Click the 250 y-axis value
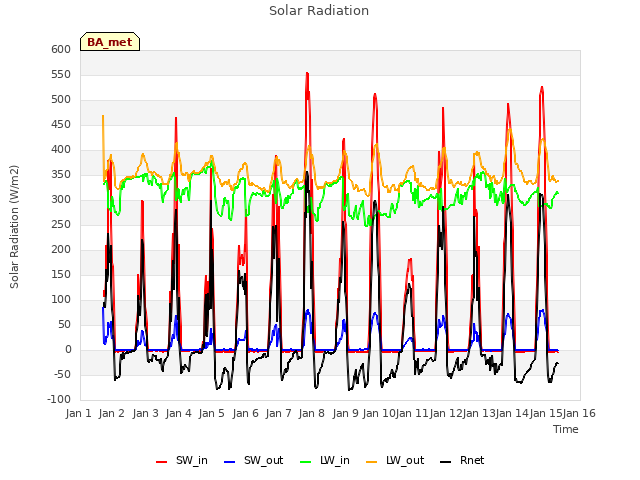Viewport: 640px width, 480px height. [61, 224]
